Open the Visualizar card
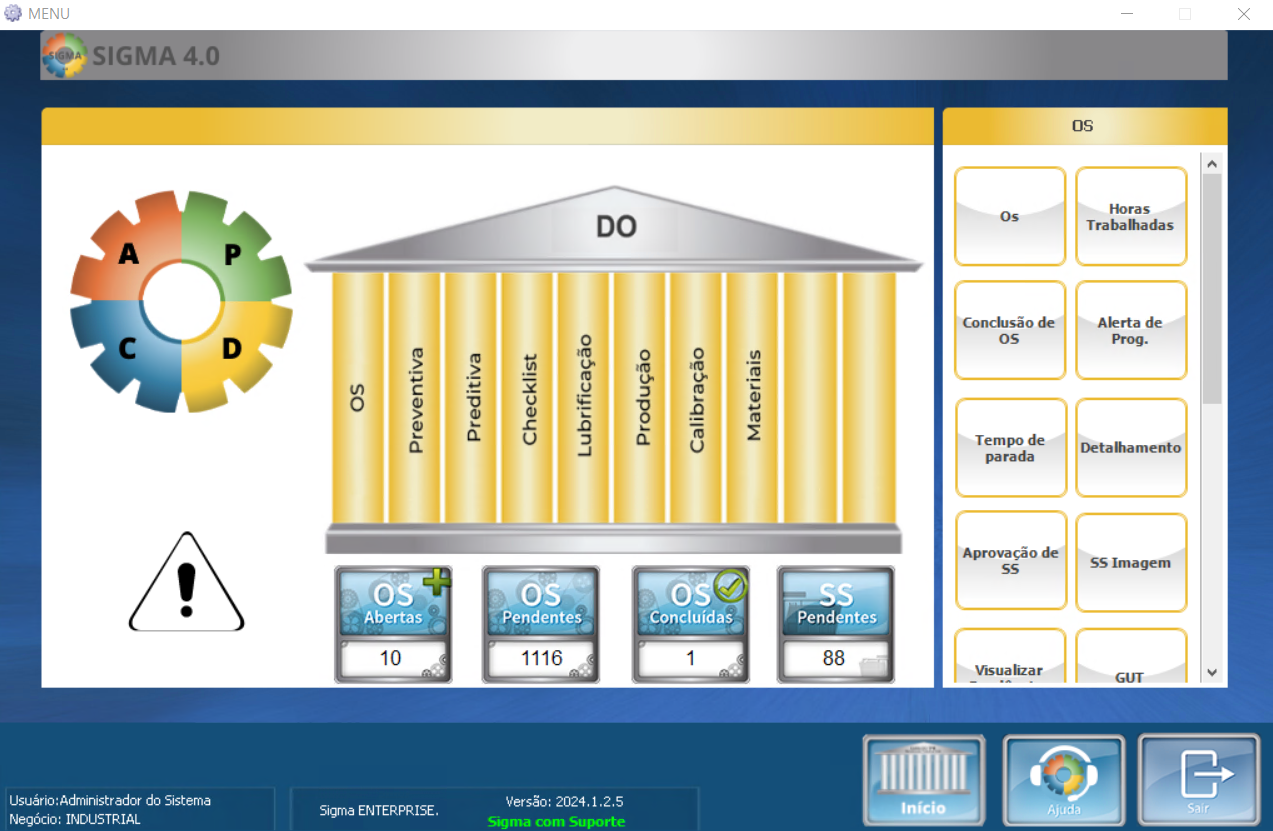This screenshot has height=831, width=1273. coord(1010,658)
